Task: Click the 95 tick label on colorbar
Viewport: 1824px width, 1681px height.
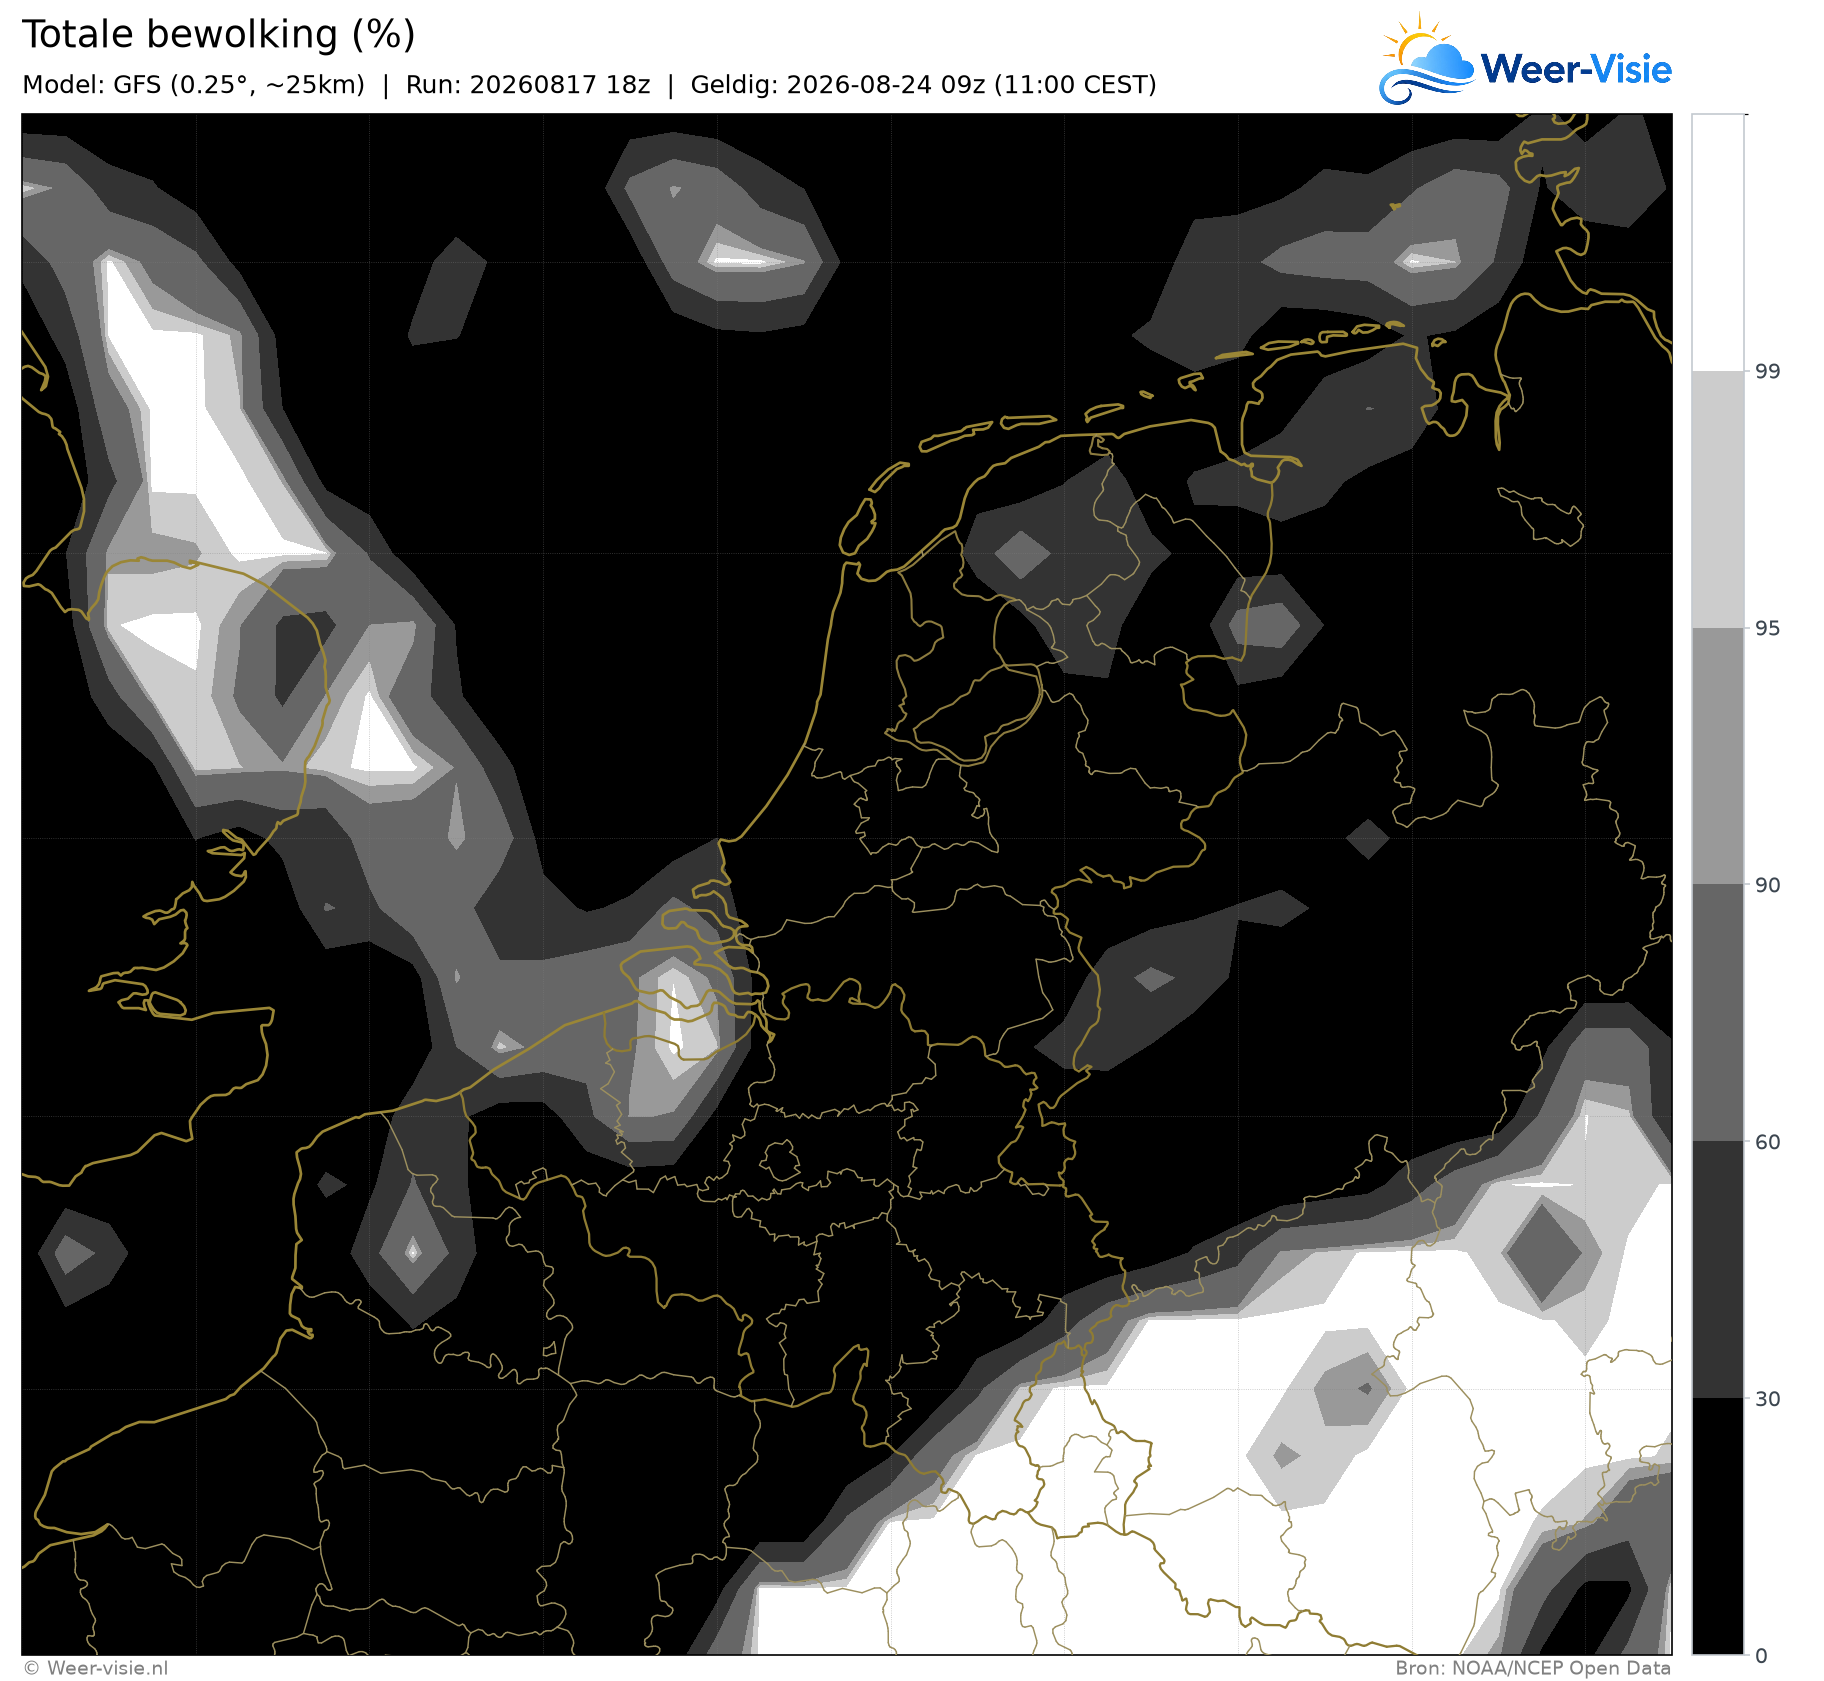Action: coord(1768,628)
